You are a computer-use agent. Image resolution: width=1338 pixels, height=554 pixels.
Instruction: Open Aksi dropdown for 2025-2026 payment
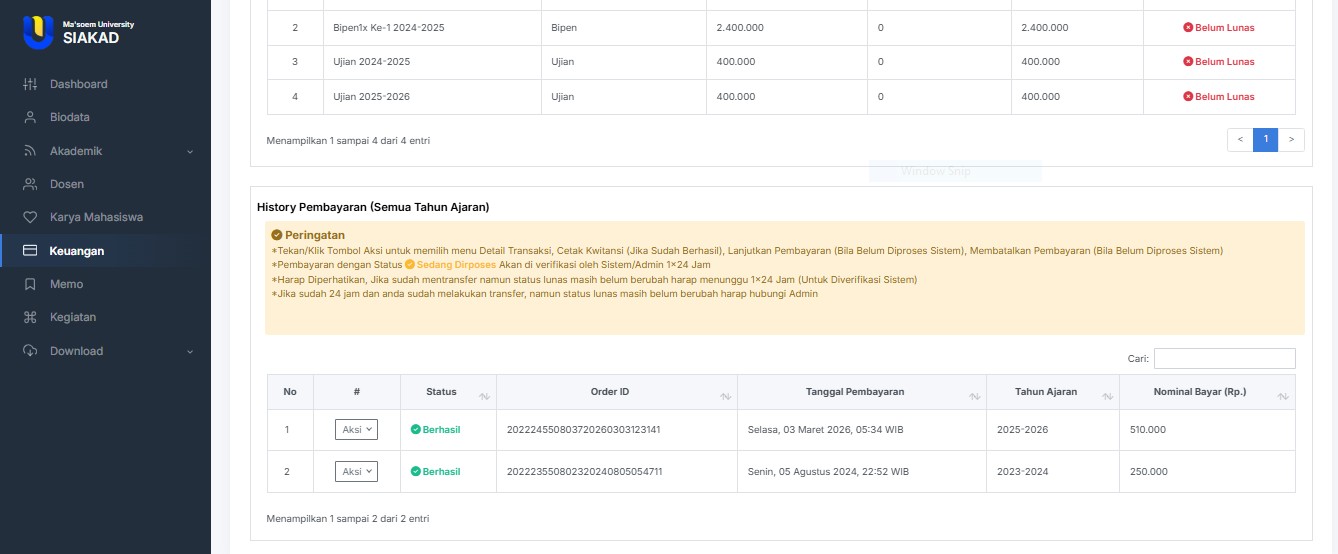tap(356, 429)
